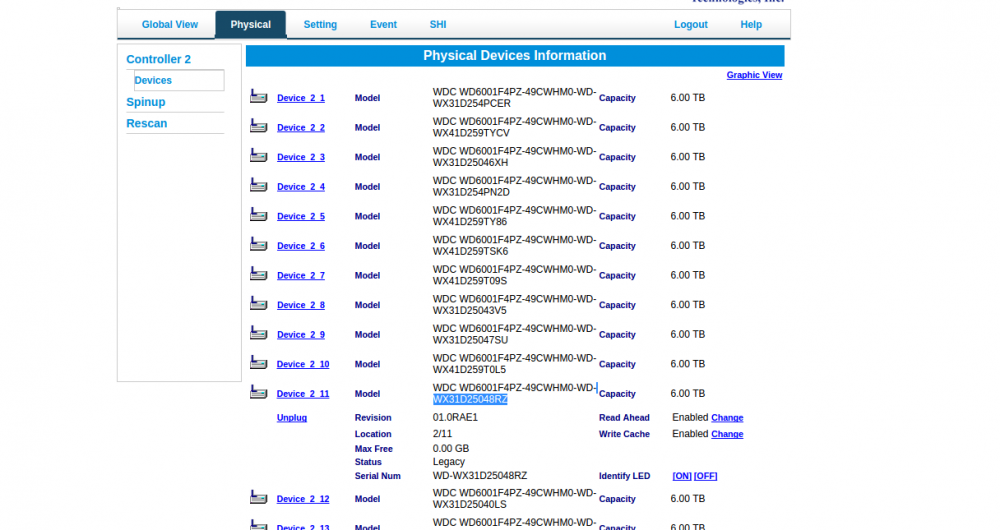This screenshot has height=530, width=1000.
Task: Collapse the Device_2_11 link
Action: tap(303, 394)
